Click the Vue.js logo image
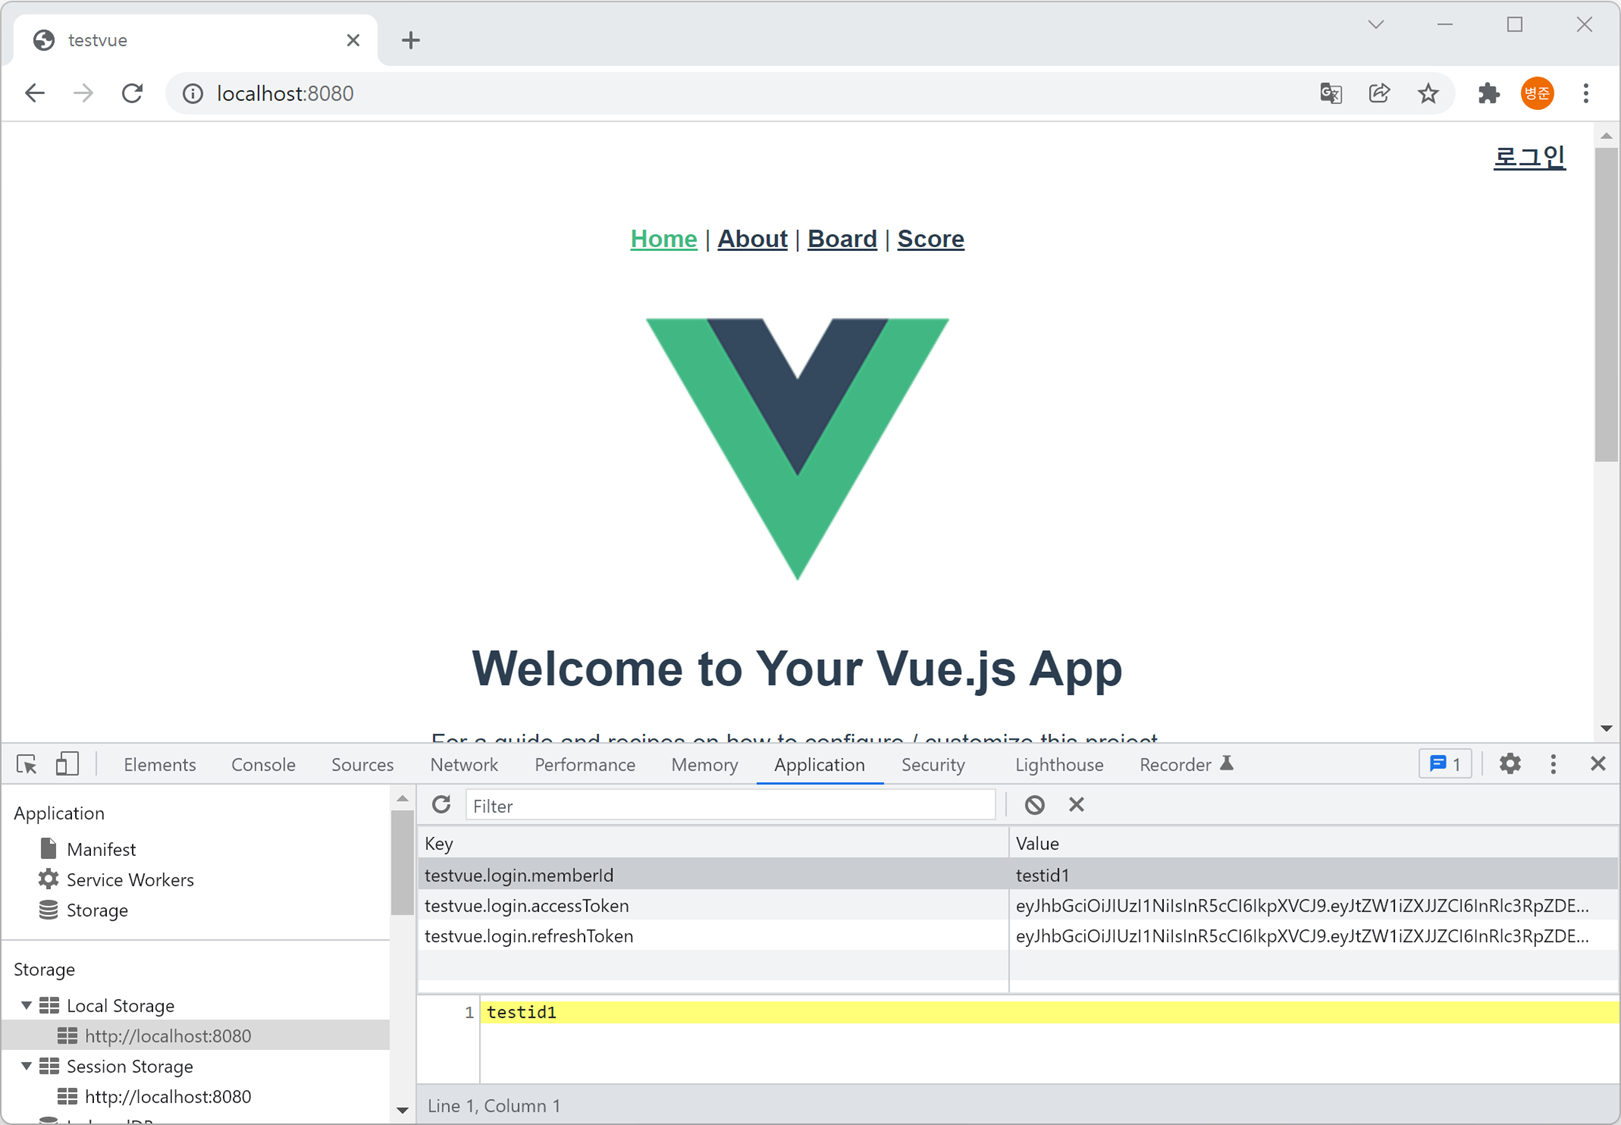The height and width of the screenshot is (1125, 1621). [x=797, y=449]
